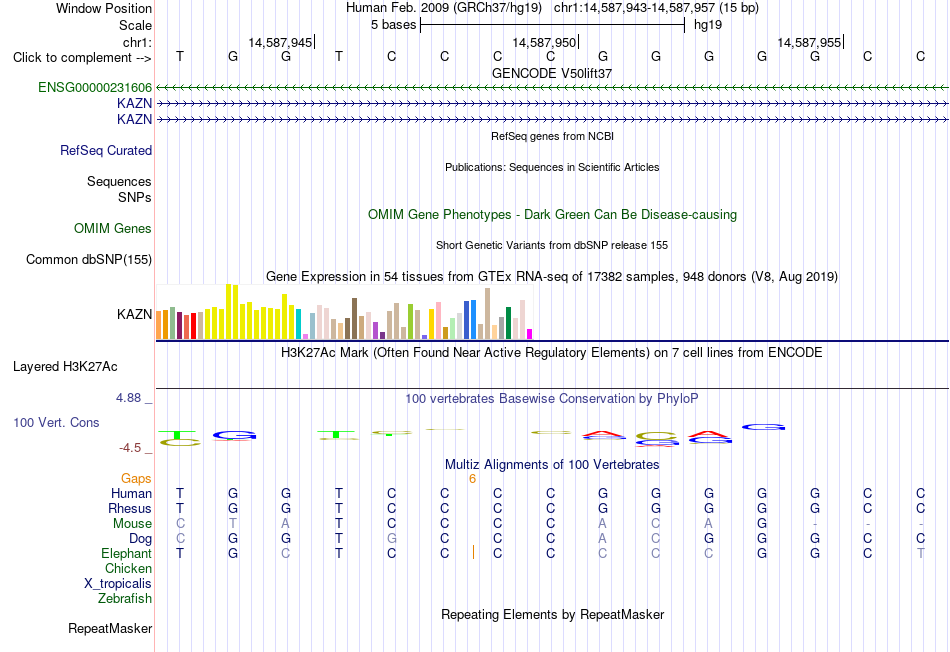Image resolution: width=950 pixels, height=652 pixels.
Task: Click Multiz Alignments of 100 Vertebrates title
Action: (x=552, y=465)
